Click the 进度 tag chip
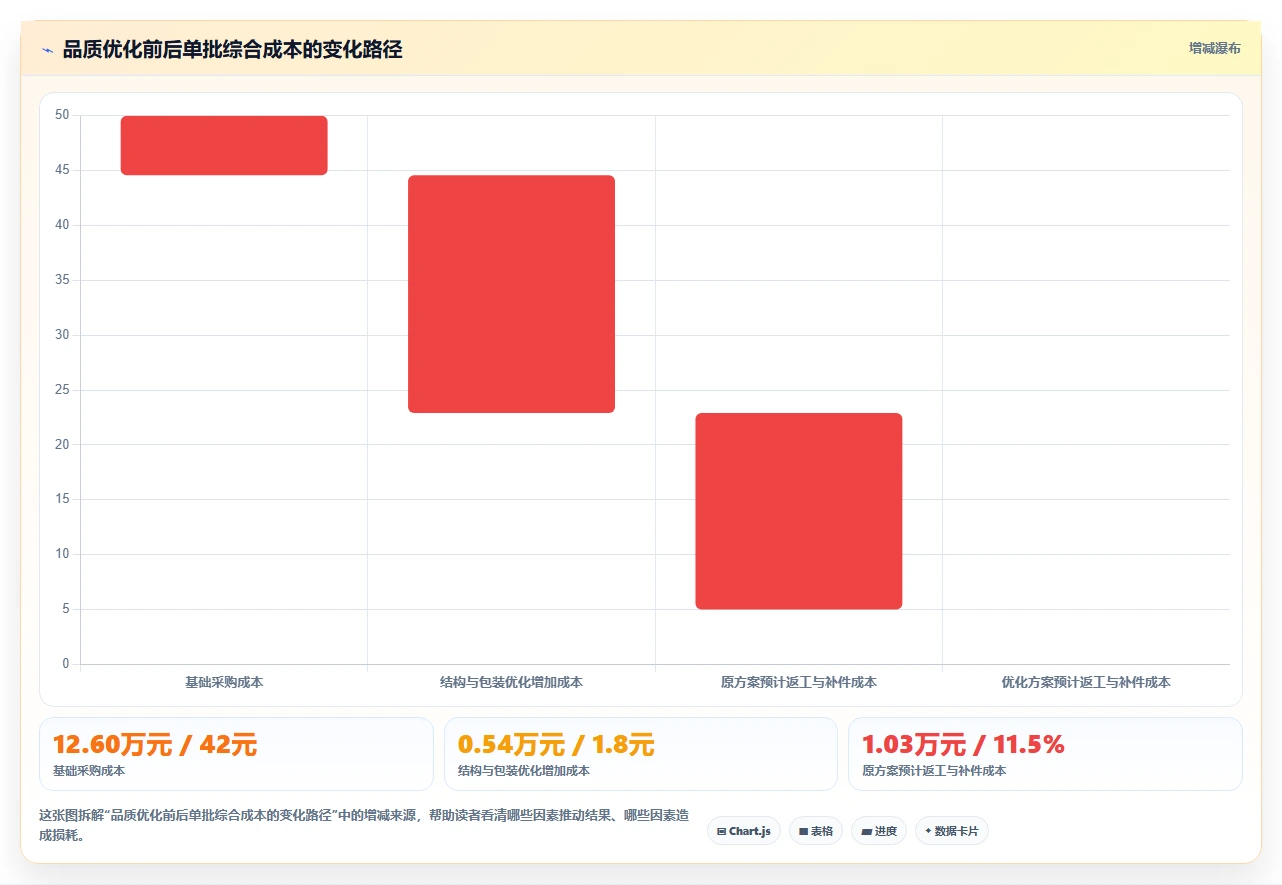 coord(879,831)
